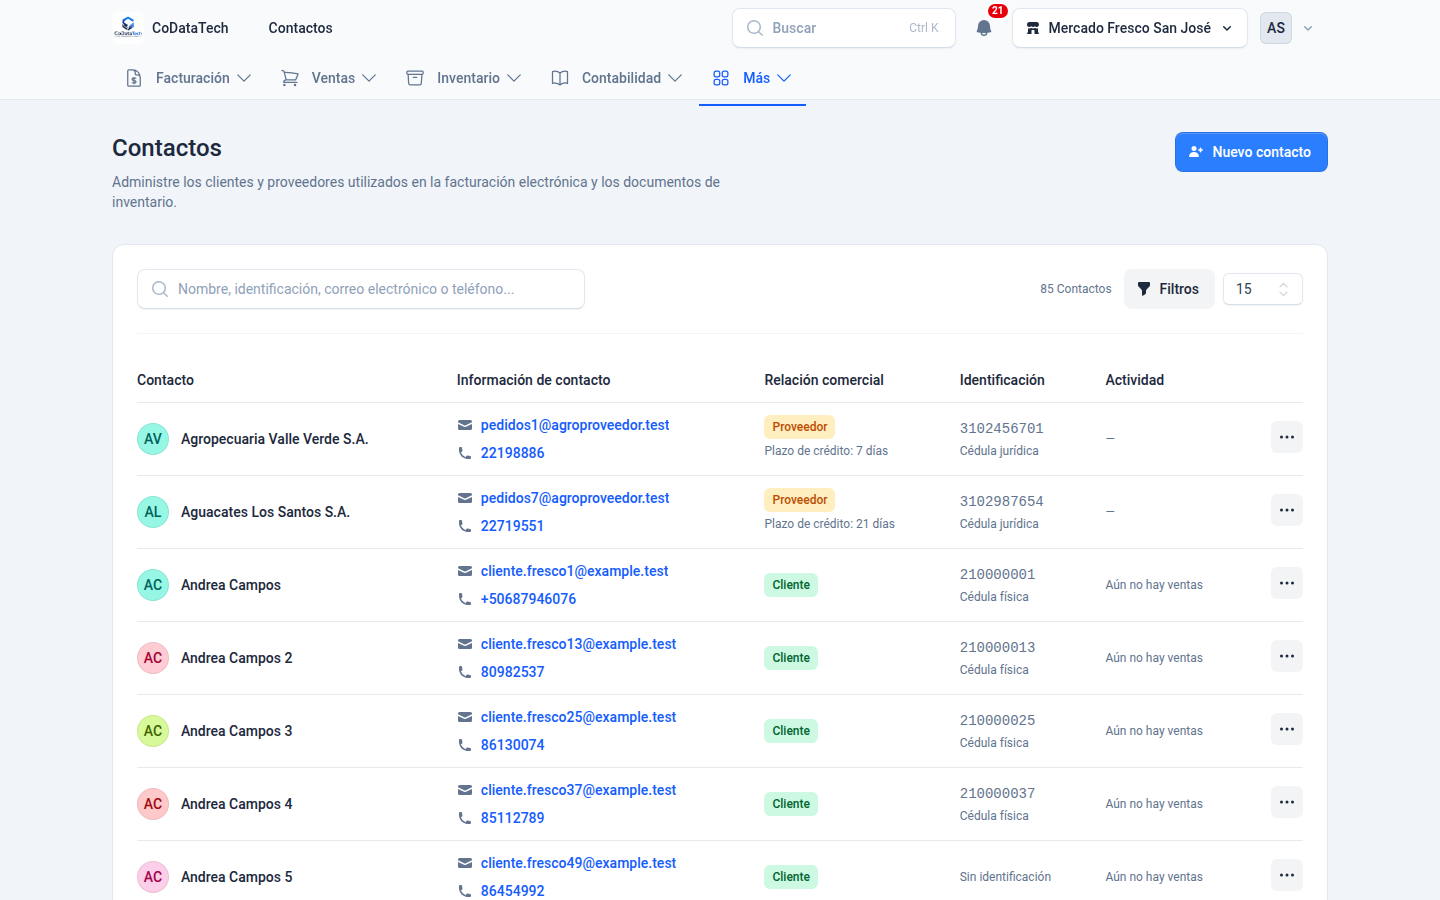Open the Inventario dropdown menu
The height and width of the screenshot is (900, 1440).
pos(464,78)
